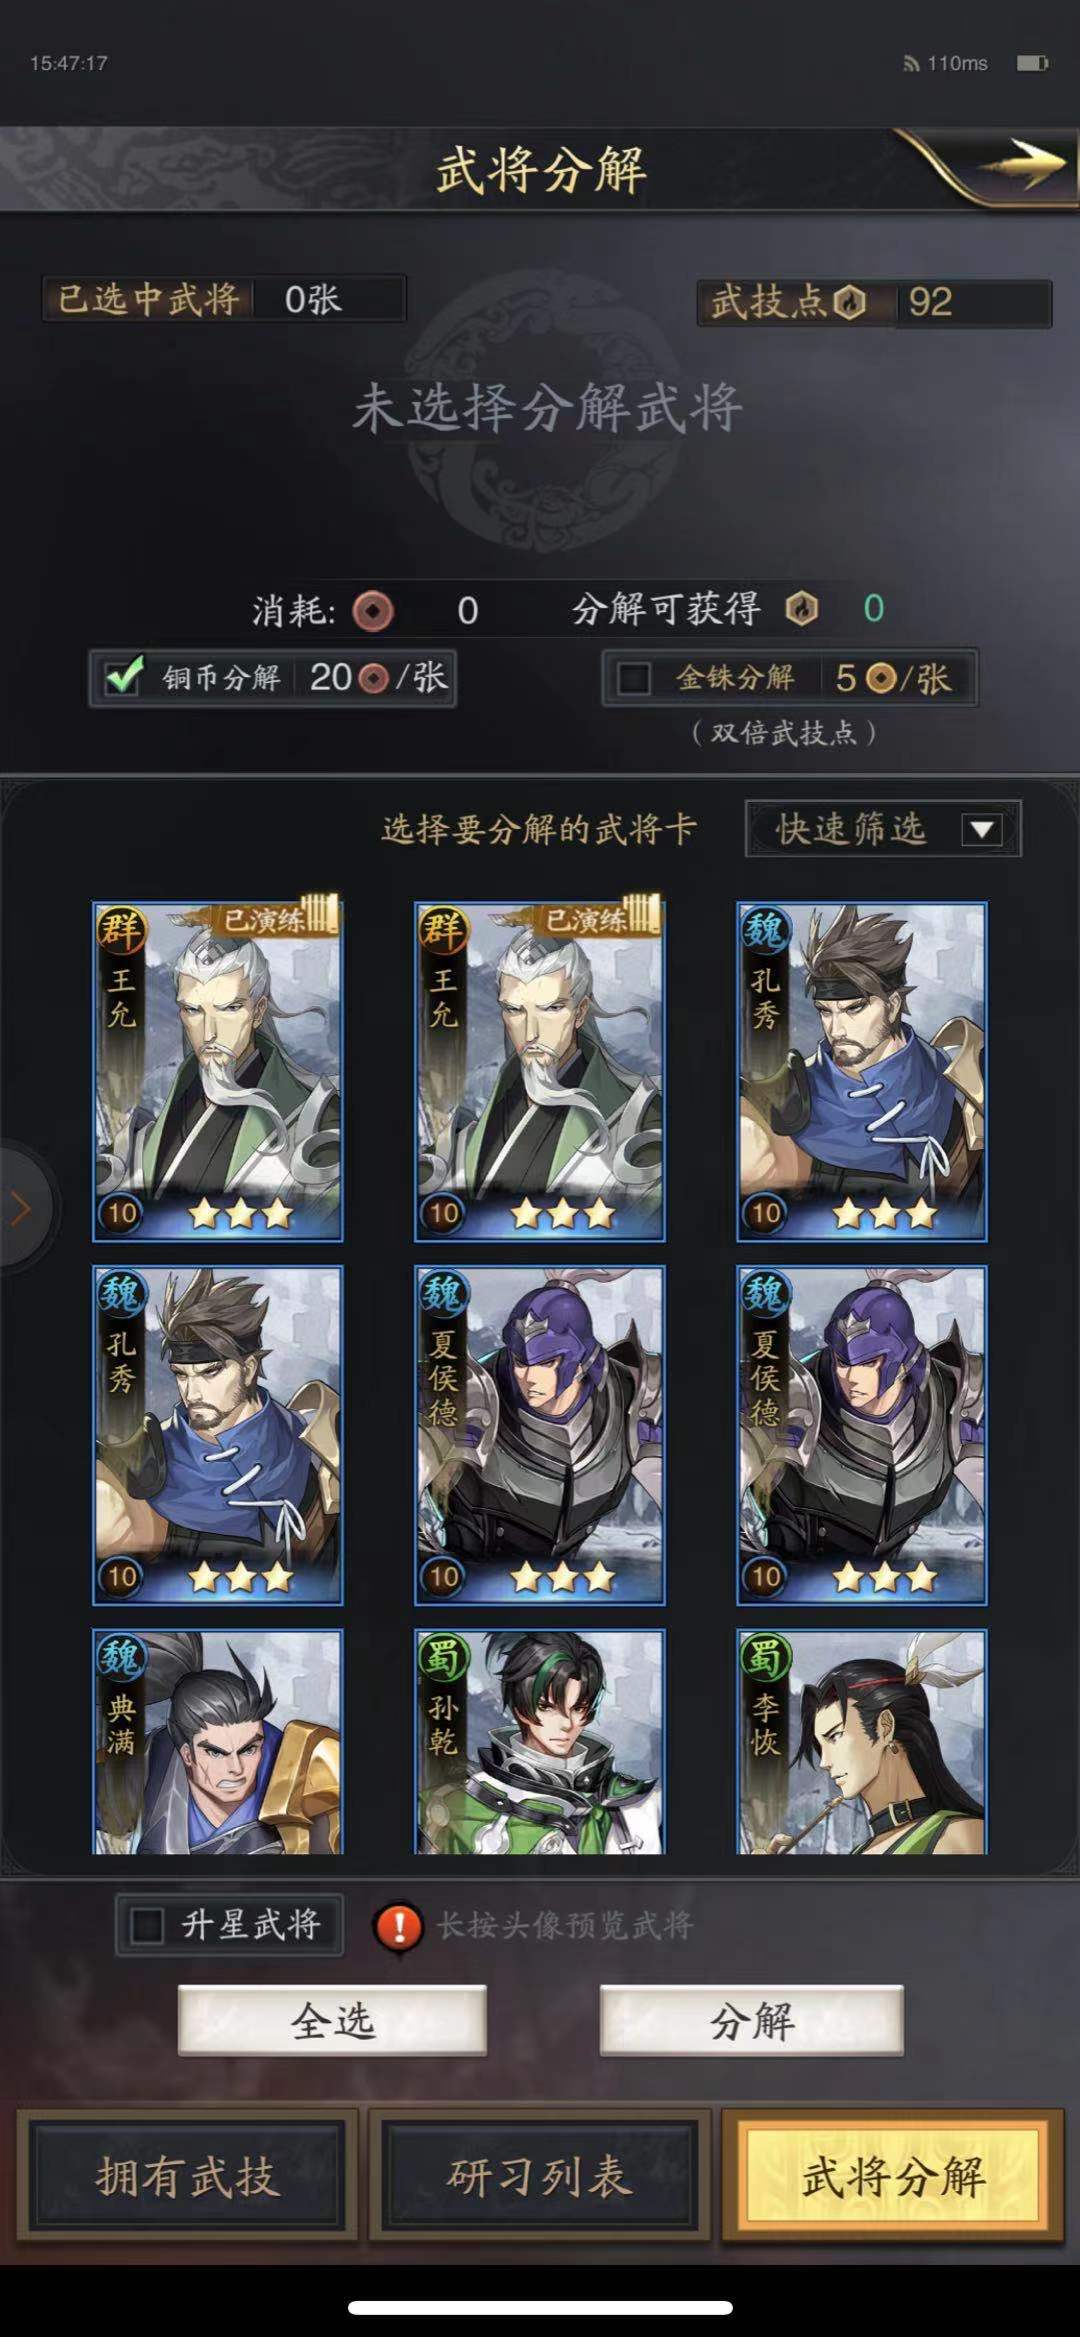The width and height of the screenshot is (1080, 2337).
Task: Click the copper coin icon beside 消耗
Action: (373, 610)
